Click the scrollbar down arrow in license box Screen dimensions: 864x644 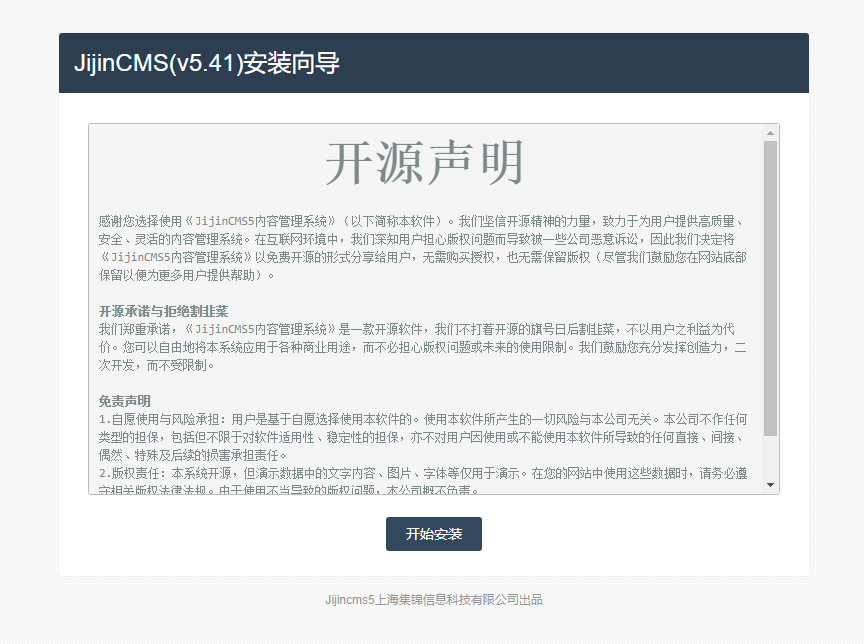(x=770, y=485)
